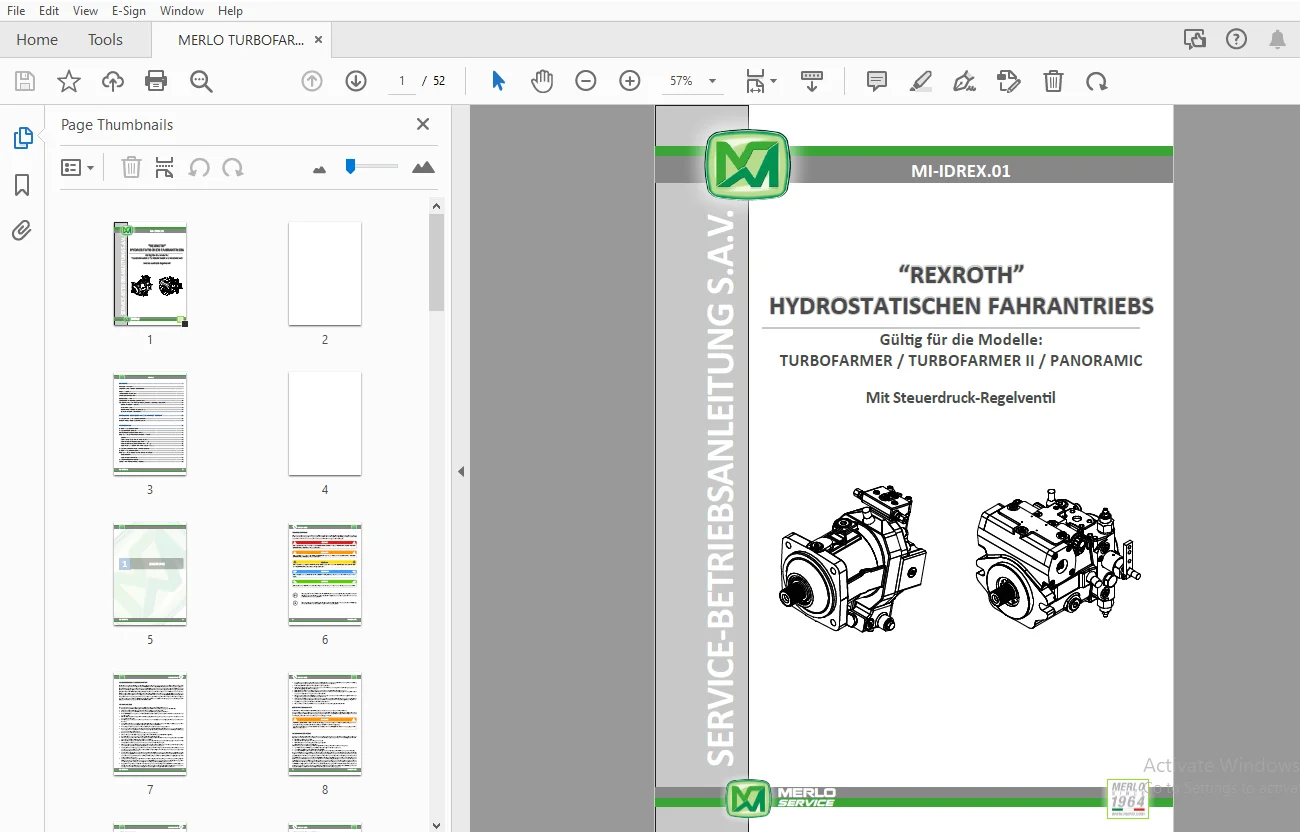
Task: Open the E-Sign menu
Action: (x=129, y=11)
